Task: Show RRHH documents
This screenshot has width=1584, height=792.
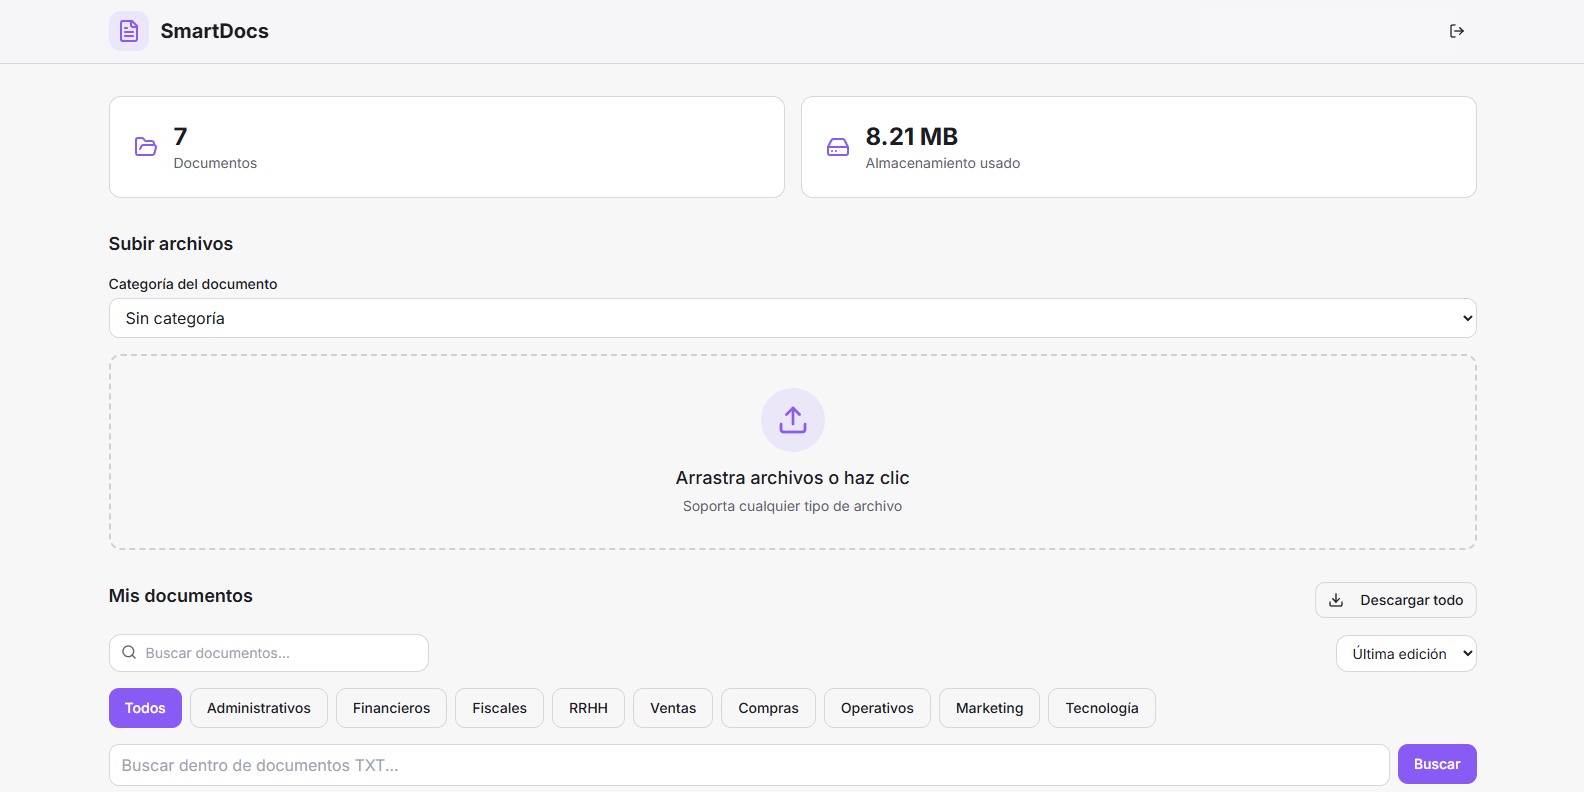Action: [x=588, y=708]
